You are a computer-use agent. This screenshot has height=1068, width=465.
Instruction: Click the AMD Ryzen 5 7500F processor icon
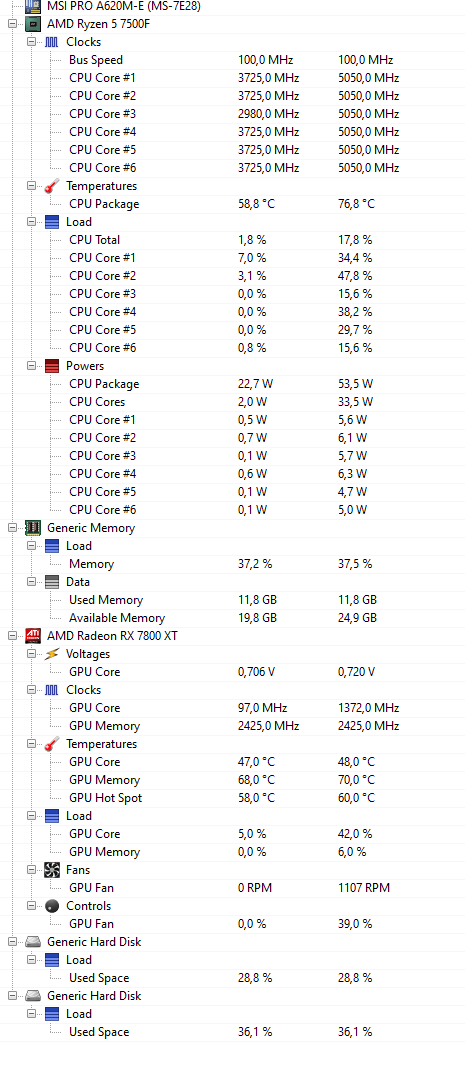(x=33, y=24)
